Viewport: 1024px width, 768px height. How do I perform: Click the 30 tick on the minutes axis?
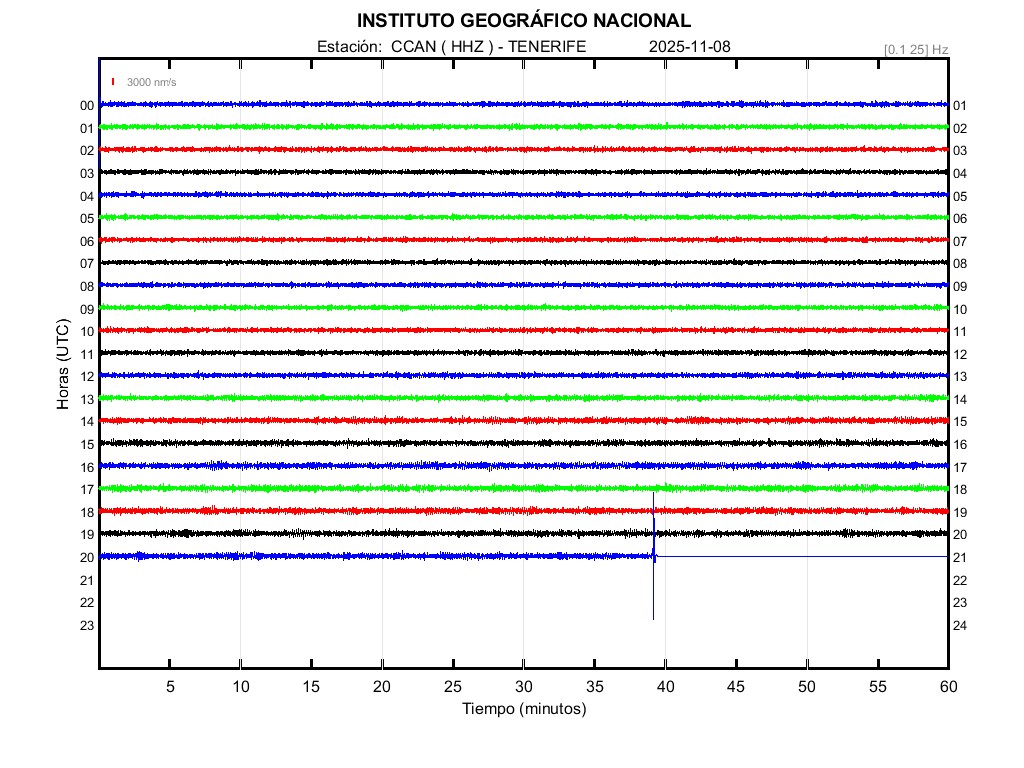click(x=524, y=687)
